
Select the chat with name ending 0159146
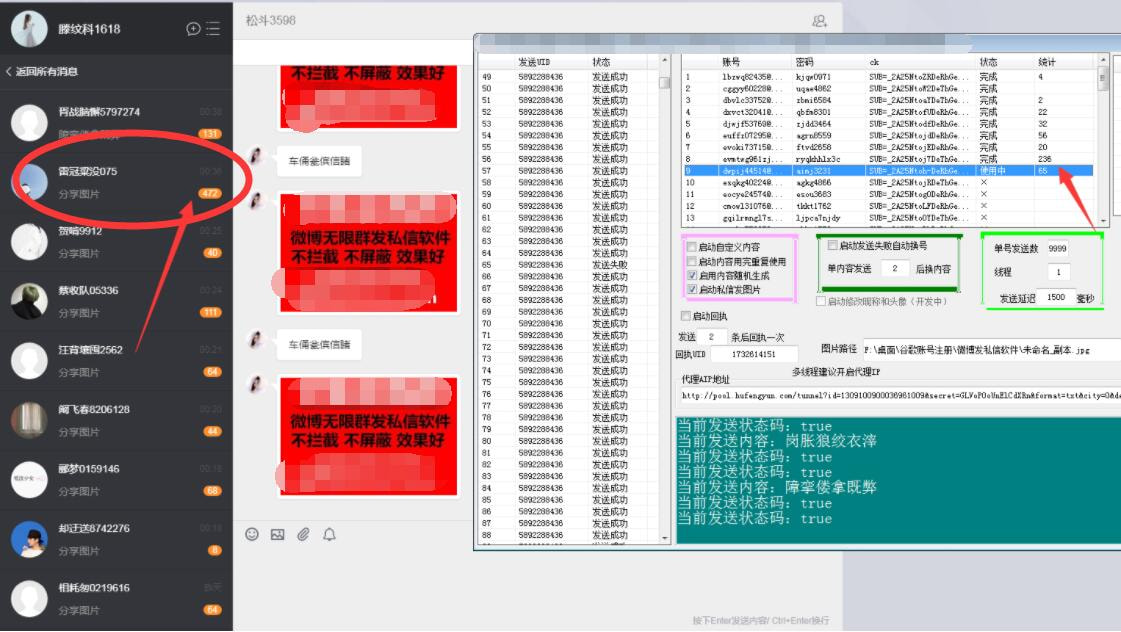point(117,479)
